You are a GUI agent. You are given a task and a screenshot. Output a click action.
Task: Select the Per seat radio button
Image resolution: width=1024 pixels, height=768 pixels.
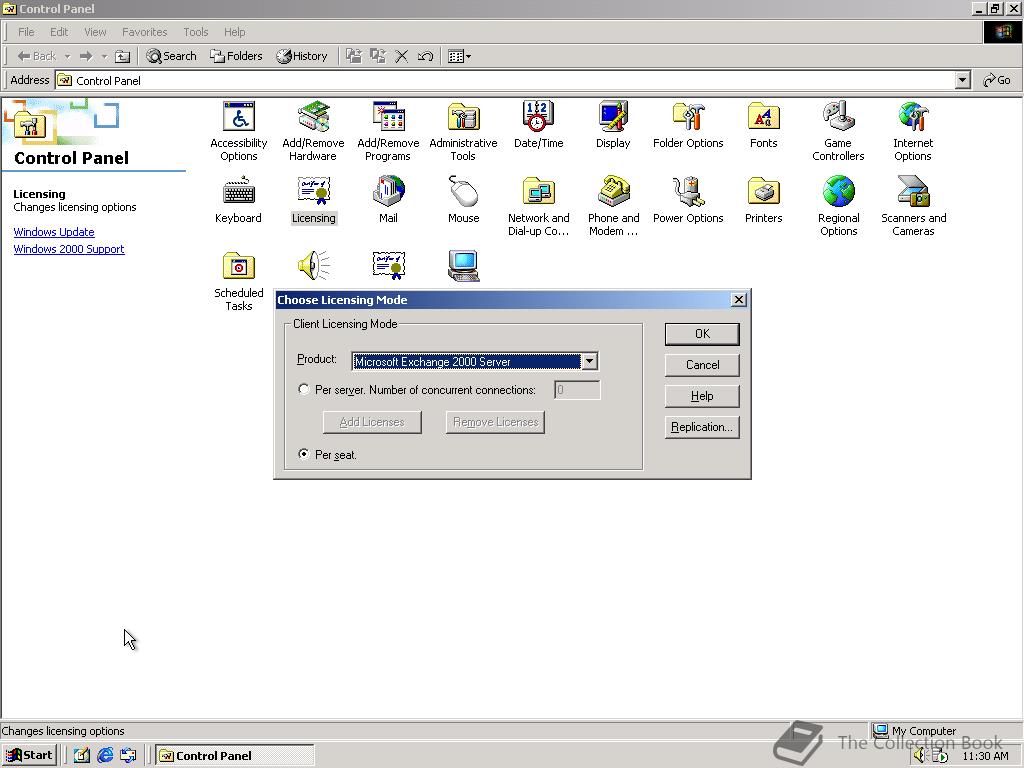click(304, 454)
